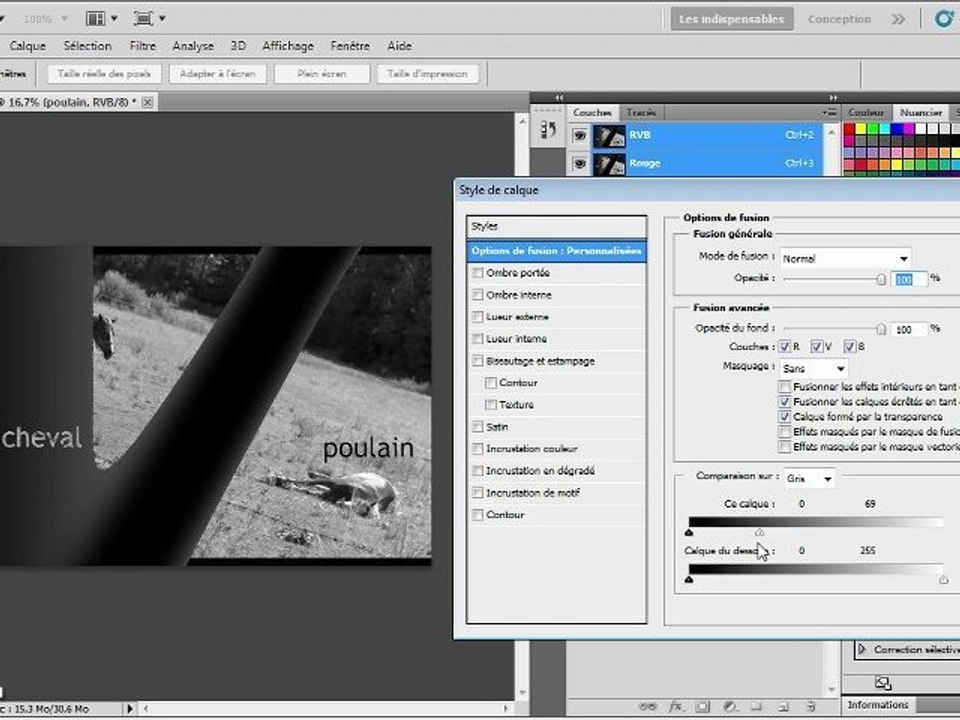Select the Conception workspace
This screenshot has width=960, height=720.
839,19
